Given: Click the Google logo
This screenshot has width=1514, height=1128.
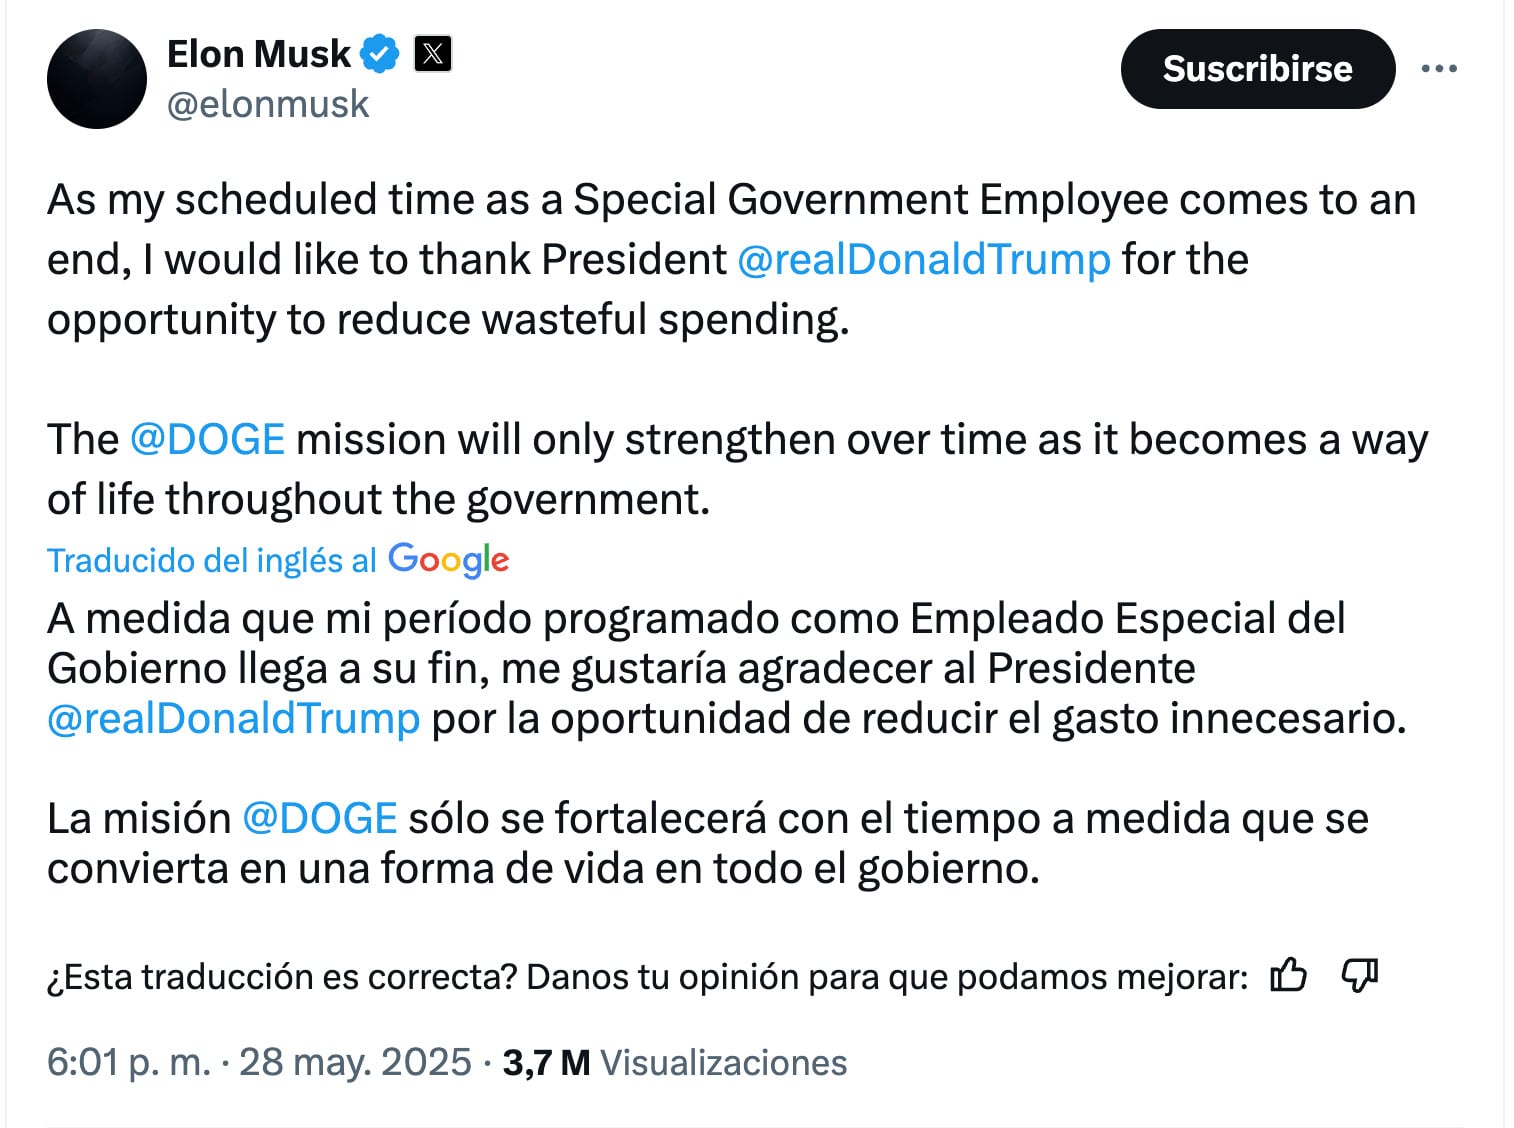Looking at the screenshot, I should (x=449, y=560).
